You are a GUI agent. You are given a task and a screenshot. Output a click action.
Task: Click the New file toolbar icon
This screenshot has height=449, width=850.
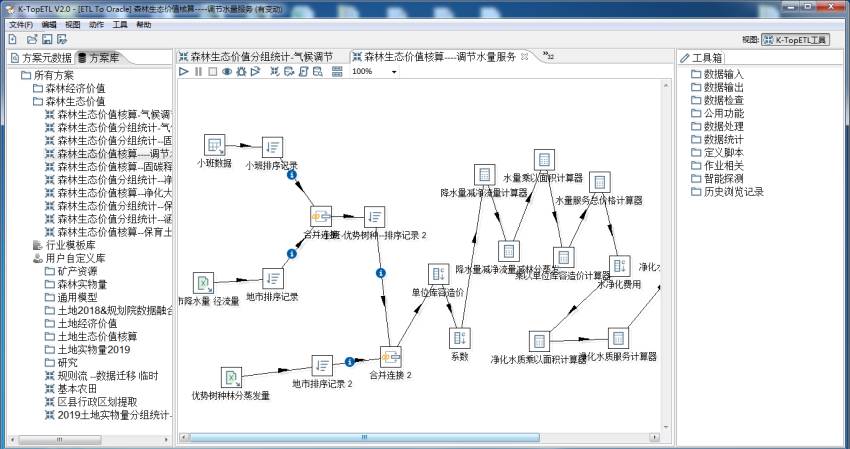coord(12,39)
